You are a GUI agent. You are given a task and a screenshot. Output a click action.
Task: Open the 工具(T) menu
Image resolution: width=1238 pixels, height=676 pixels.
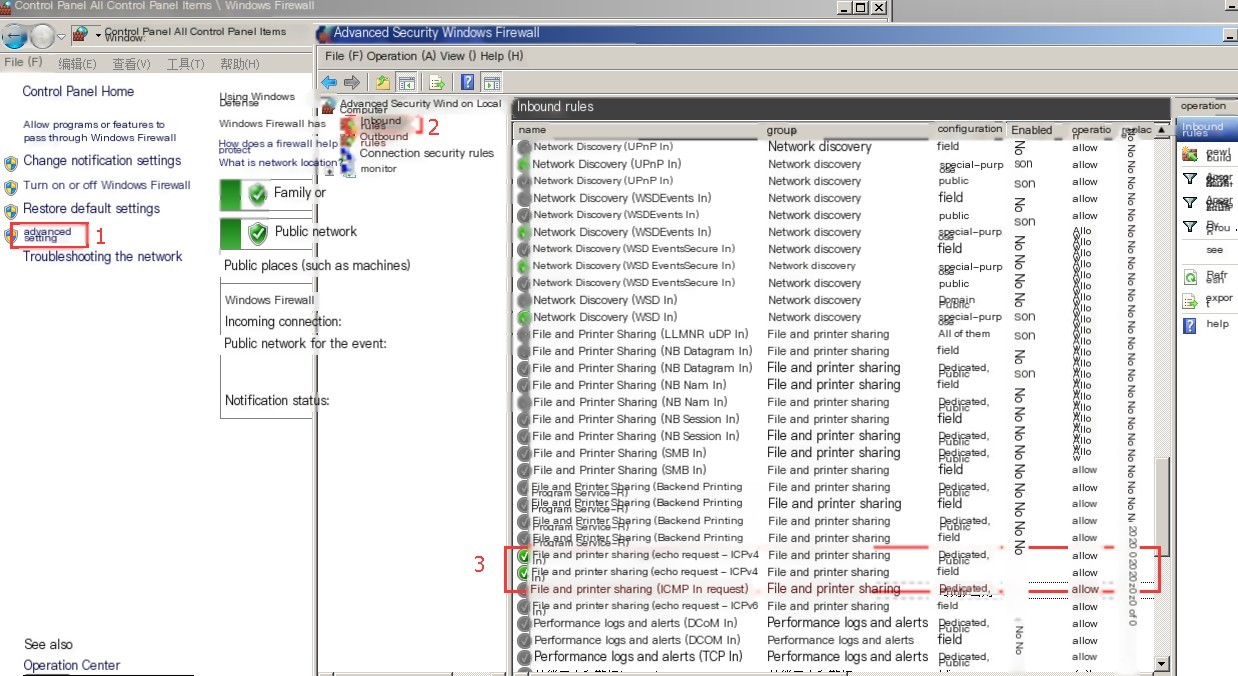coord(185,64)
